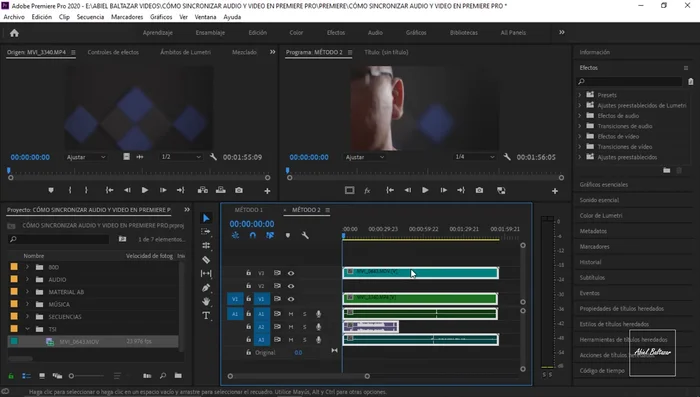Click the new custom bin icon in Effects panel
The width and height of the screenshot is (700, 397).
point(666,170)
